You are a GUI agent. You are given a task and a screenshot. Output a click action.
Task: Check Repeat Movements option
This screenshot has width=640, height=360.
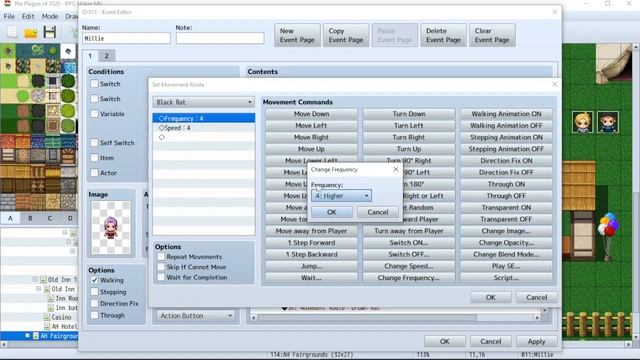click(x=161, y=257)
